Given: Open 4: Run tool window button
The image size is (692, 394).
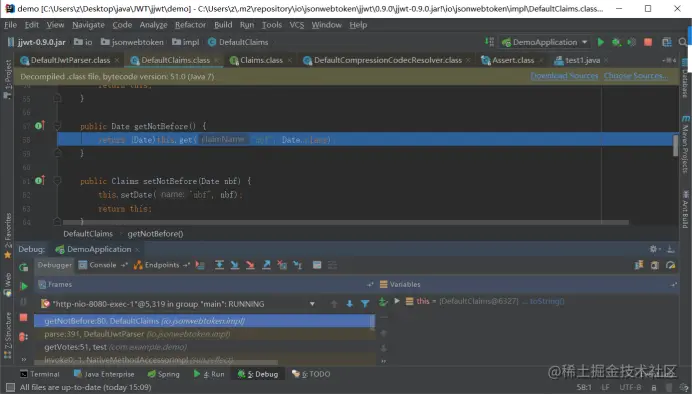Looking at the screenshot, I should click(x=209, y=374).
